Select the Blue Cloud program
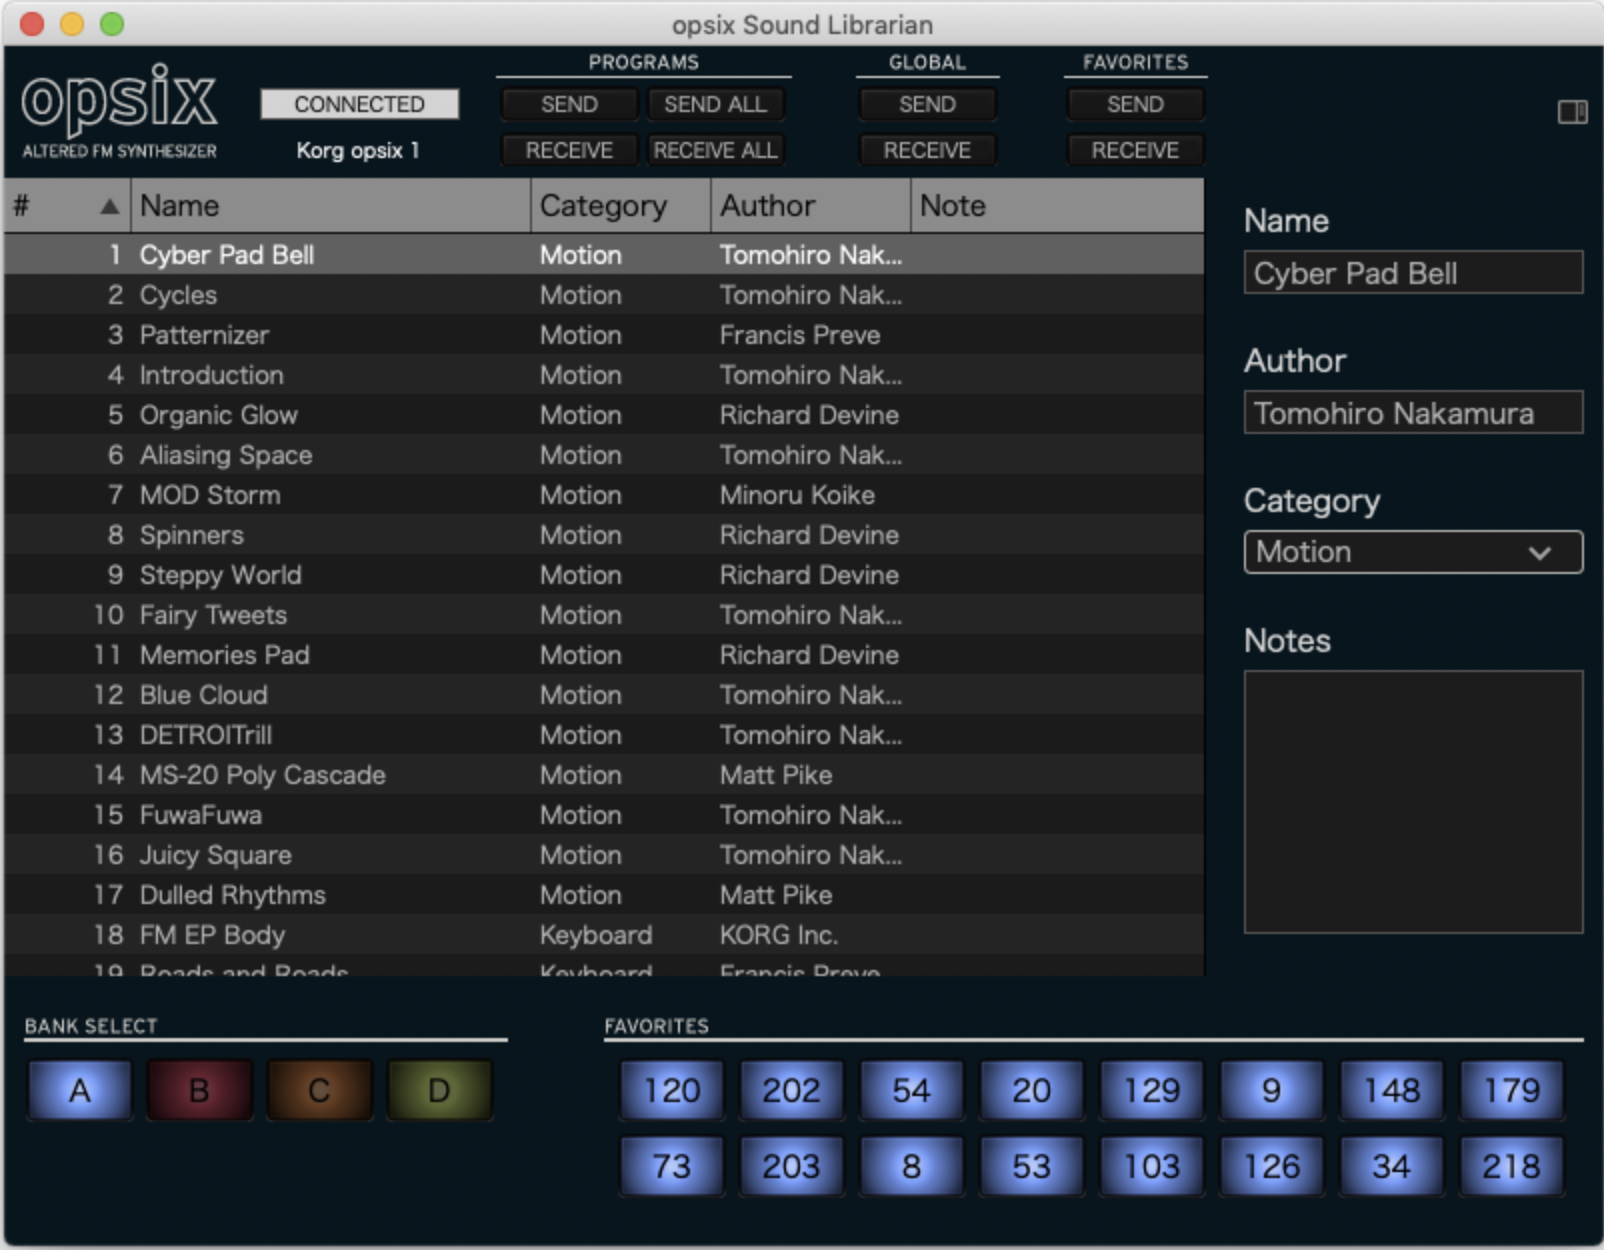 (x=604, y=695)
